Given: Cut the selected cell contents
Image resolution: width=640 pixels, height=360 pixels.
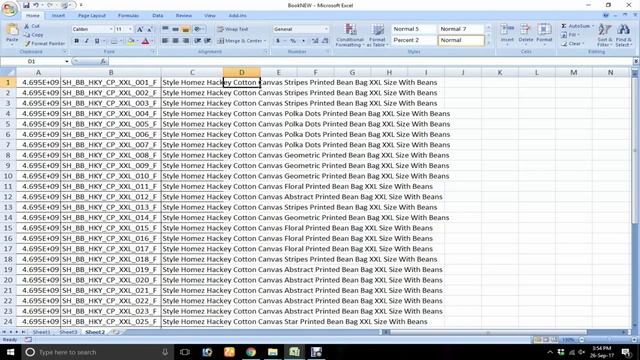Looking at the screenshot, I should pos(32,26).
